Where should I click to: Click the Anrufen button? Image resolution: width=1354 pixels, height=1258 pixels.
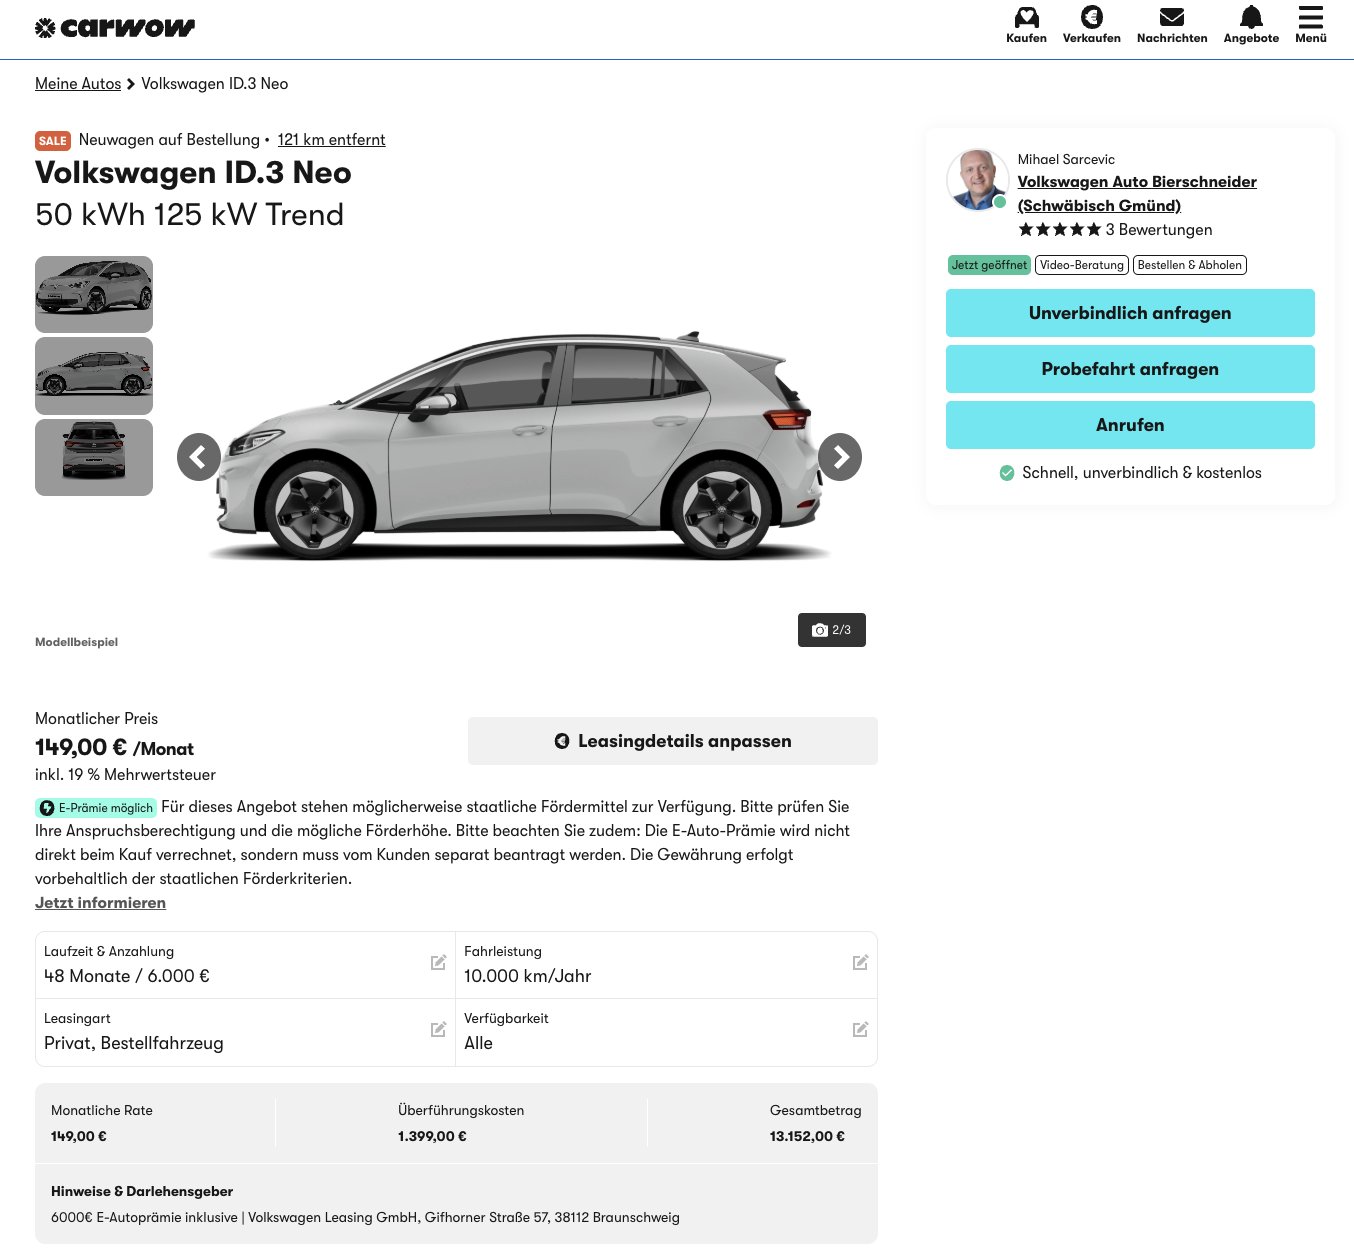pos(1130,425)
